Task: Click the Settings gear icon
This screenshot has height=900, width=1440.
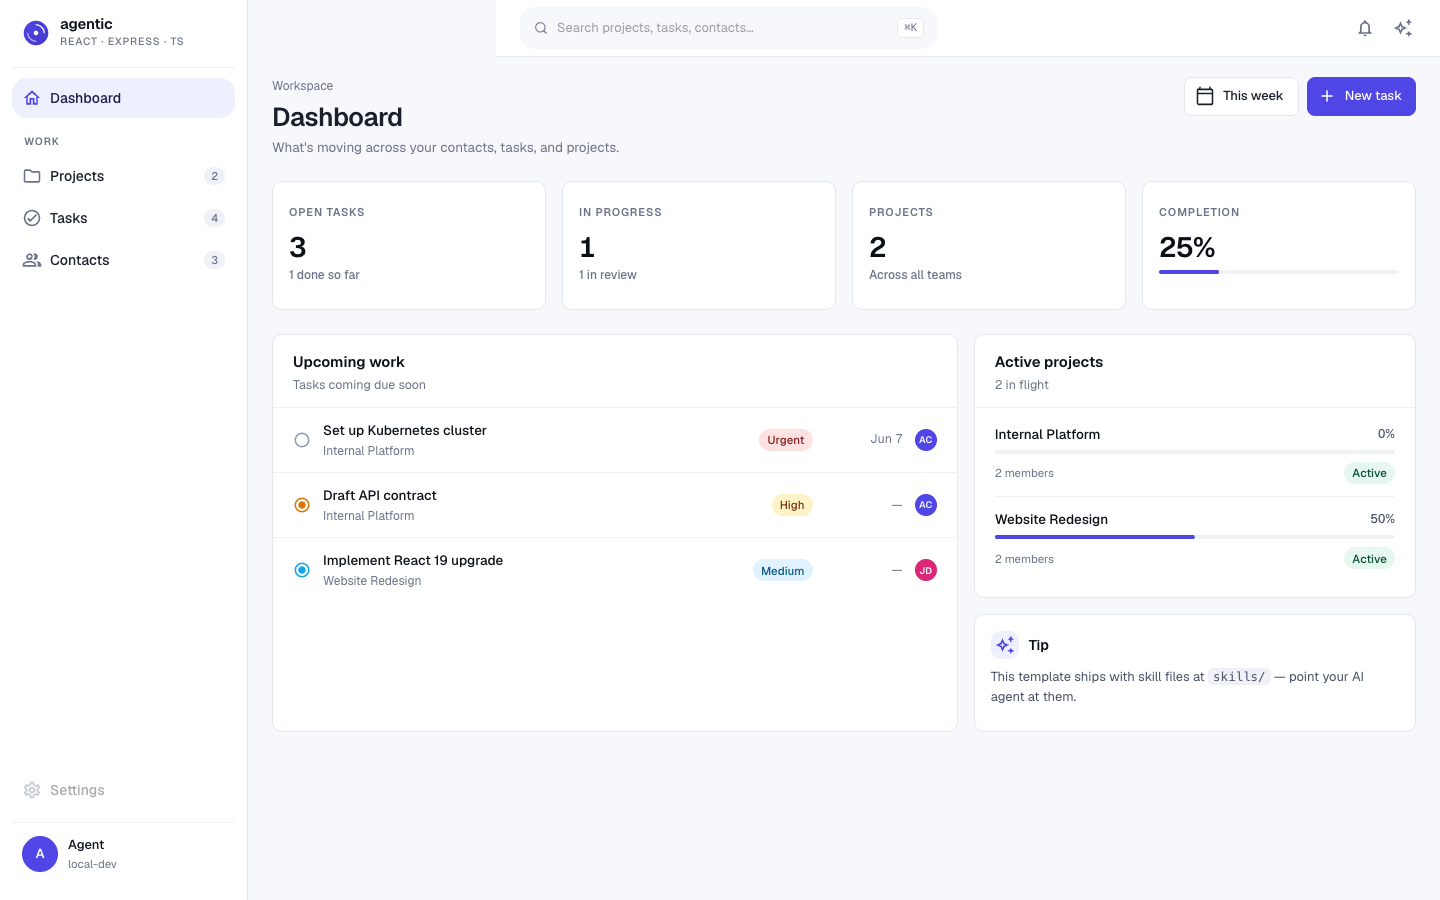Action: click(x=32, y=790)
